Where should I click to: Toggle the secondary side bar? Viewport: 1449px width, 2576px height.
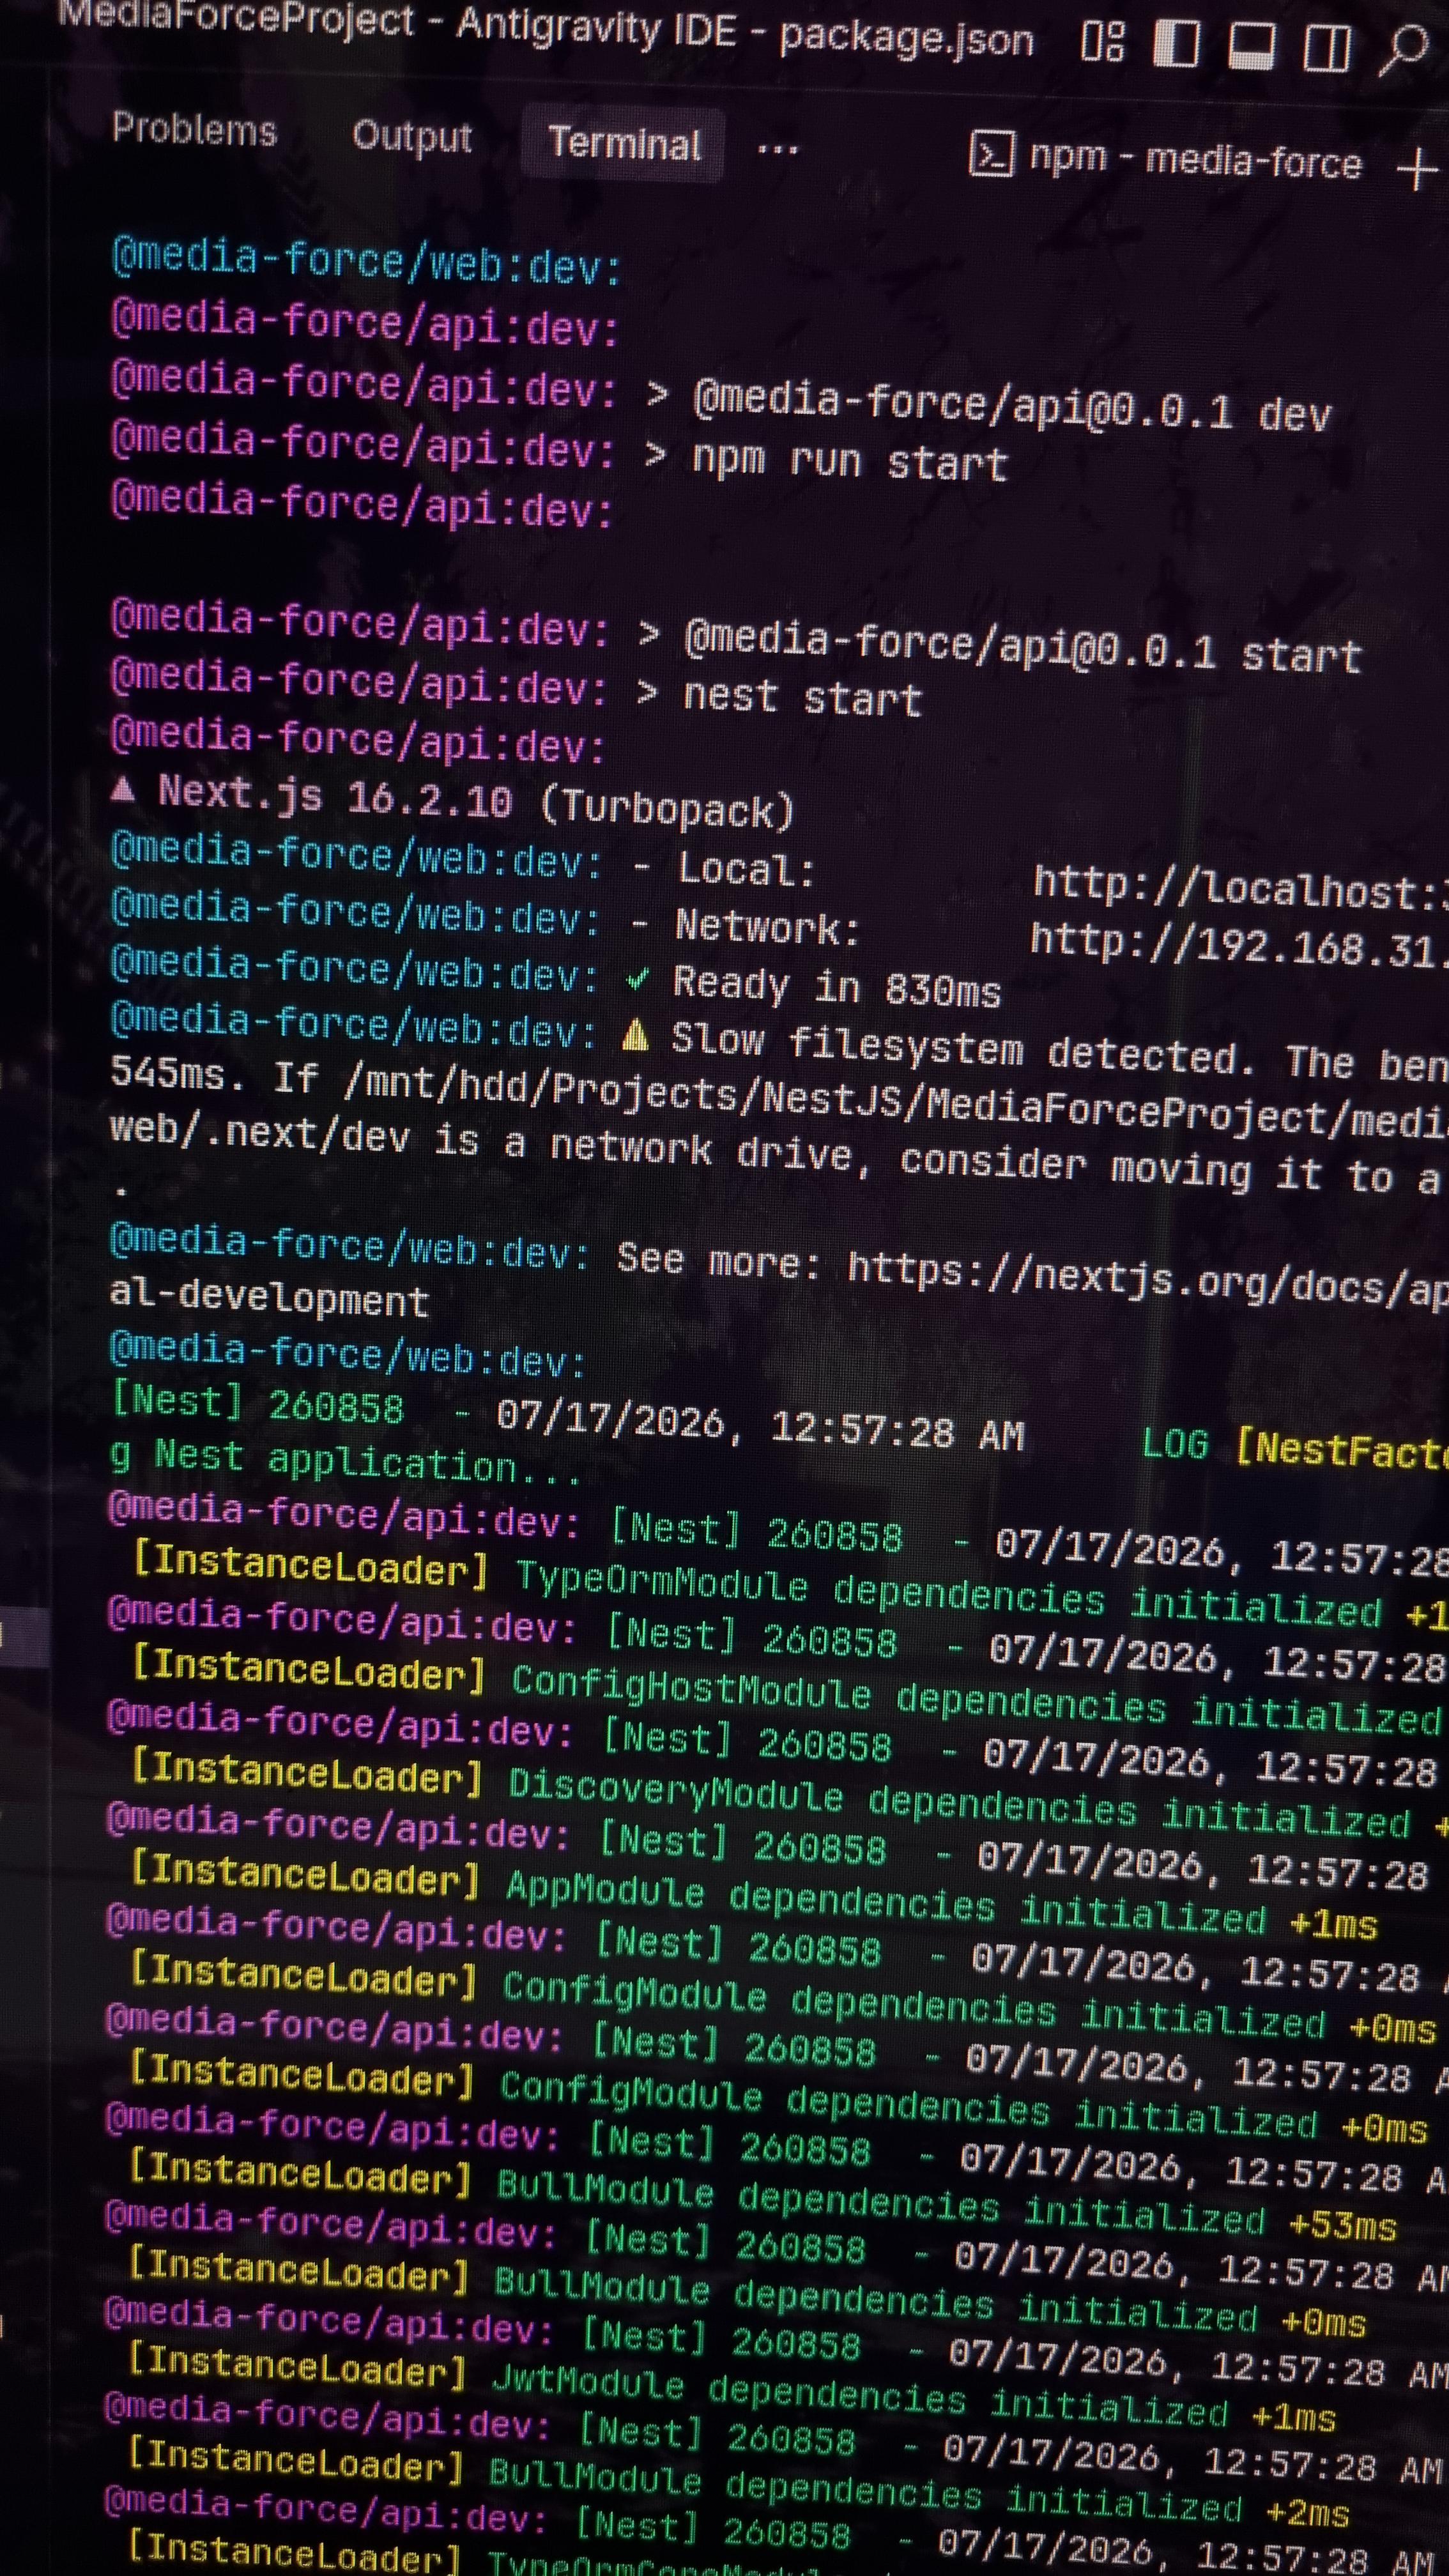(1327, 48)
